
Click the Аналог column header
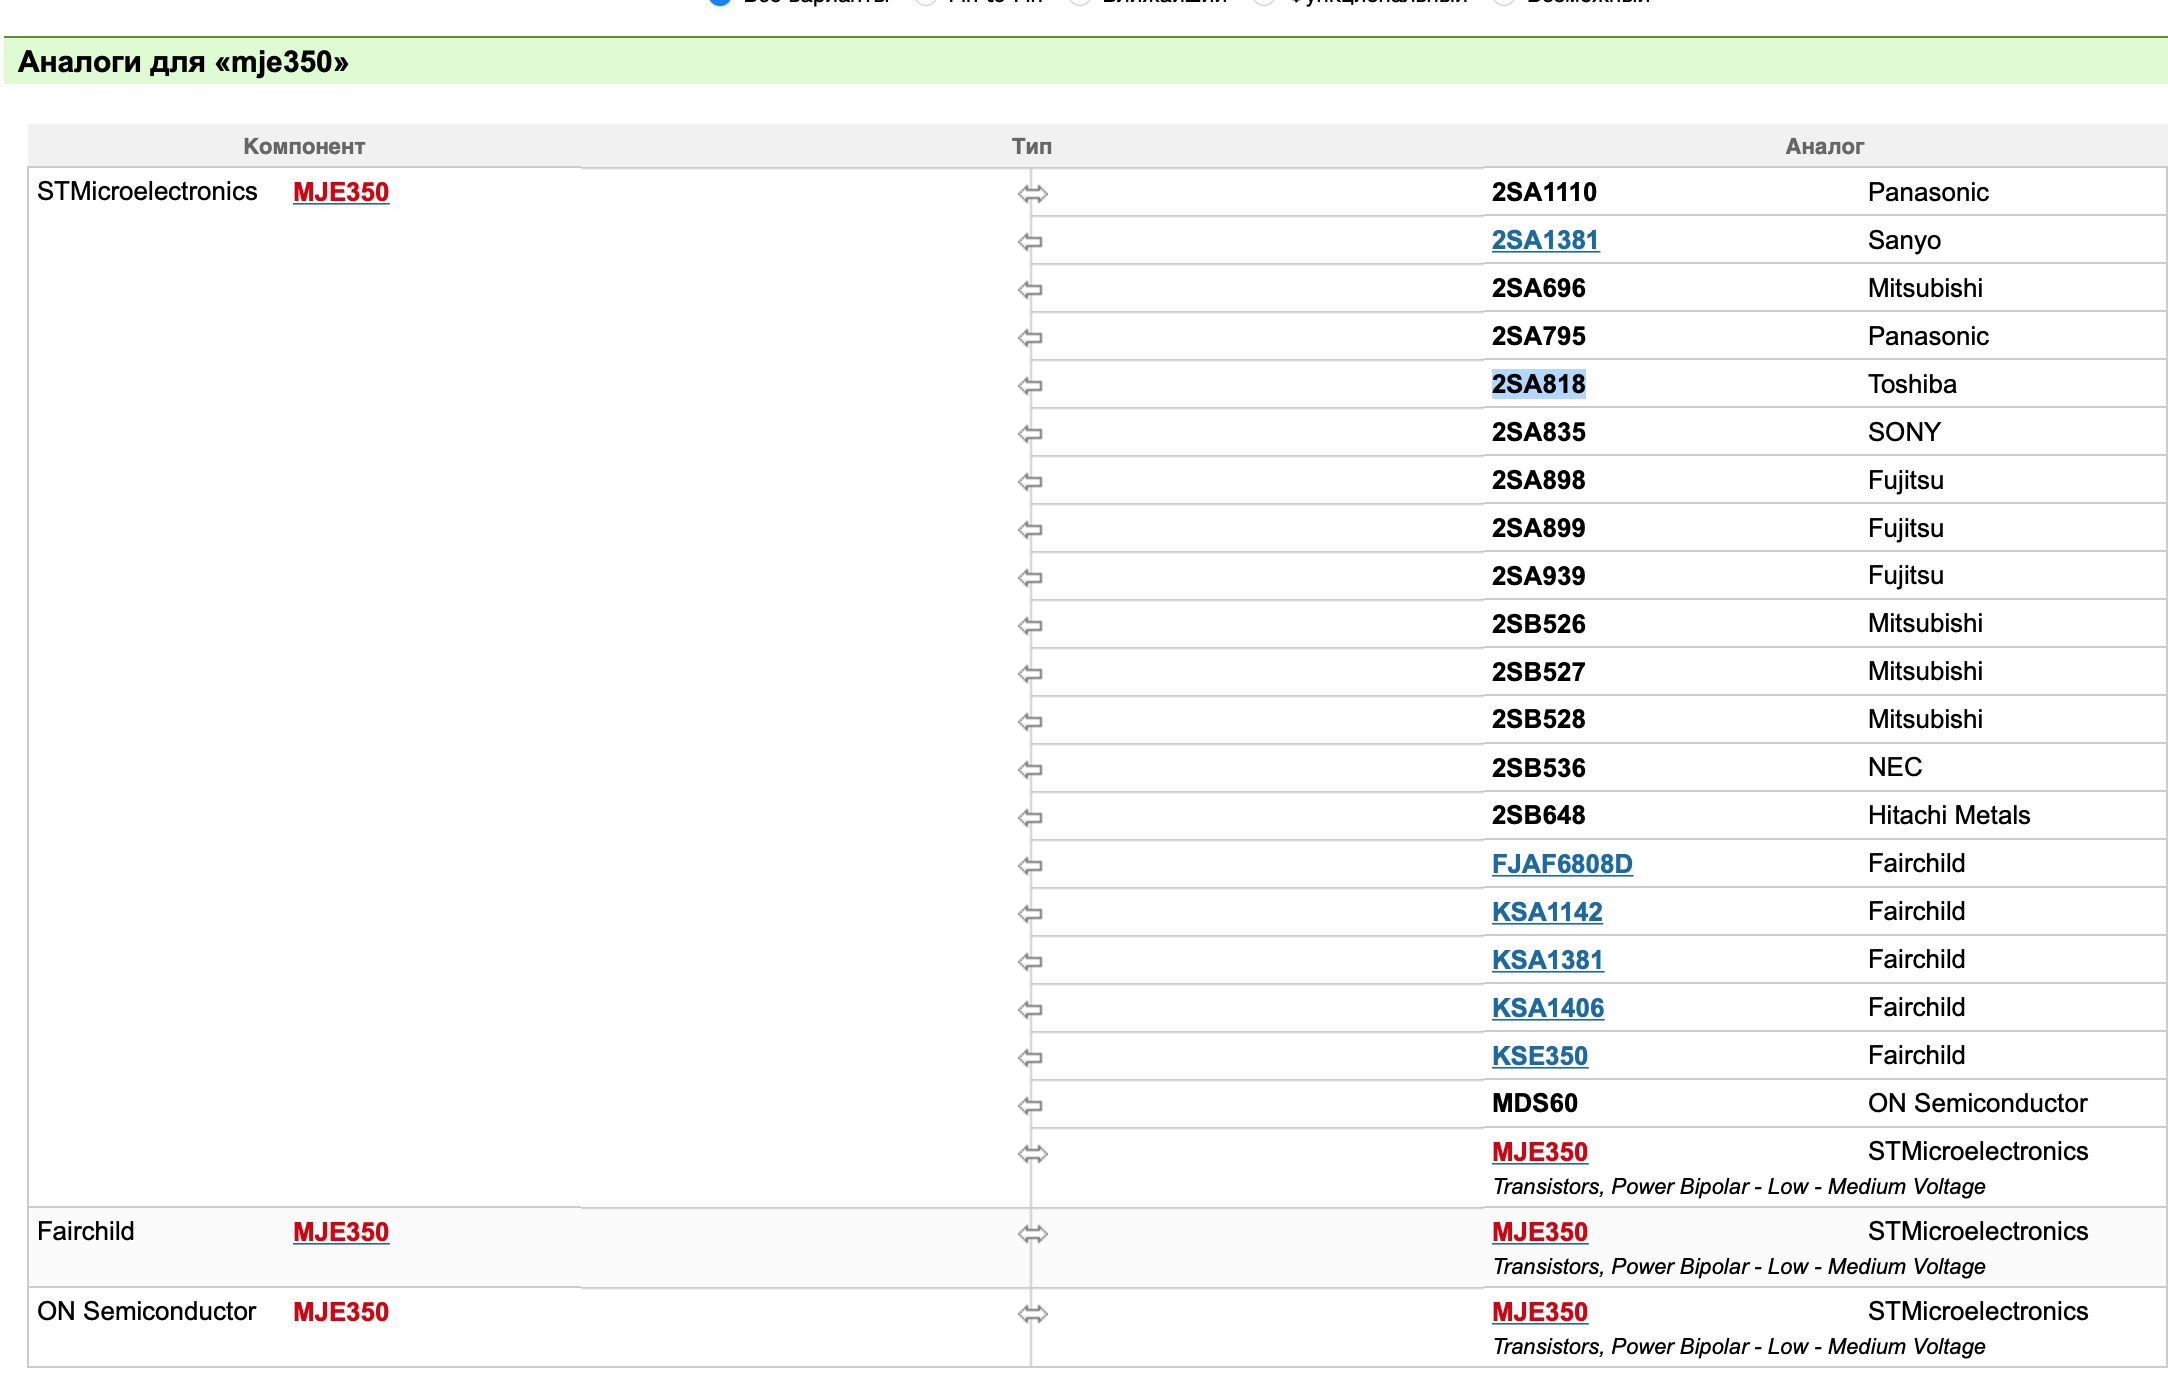[x=1824, y=146]
